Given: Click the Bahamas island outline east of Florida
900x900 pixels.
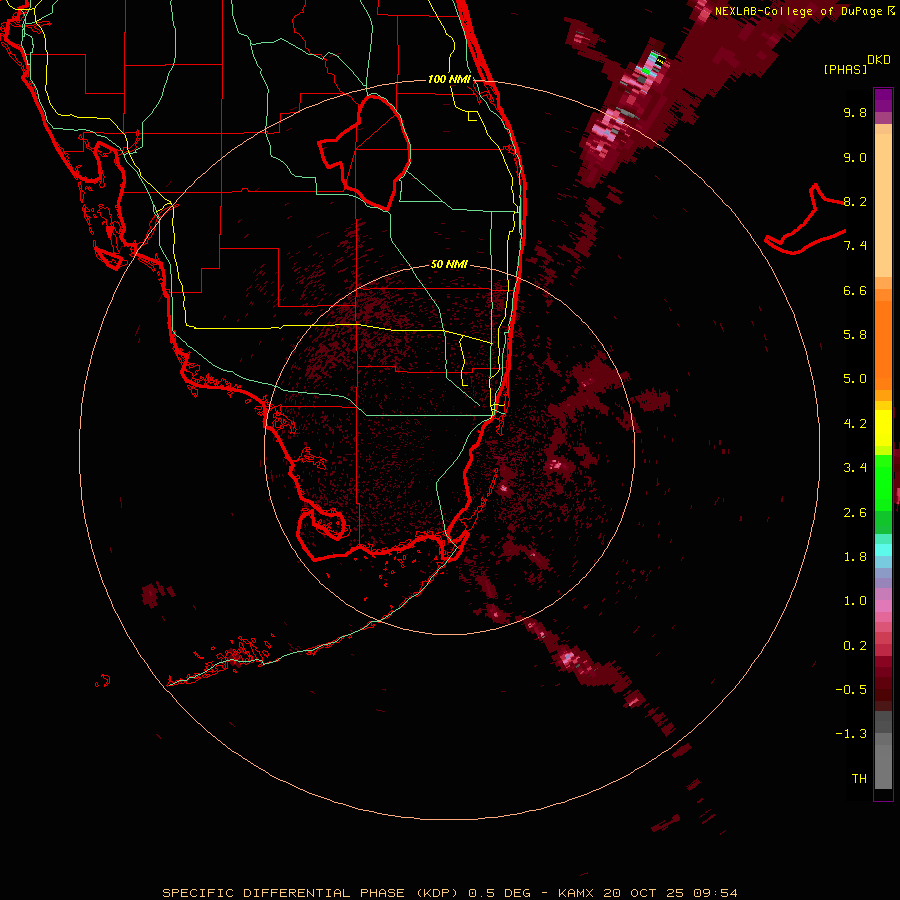Looking at the screenshot, I should point(805,219).
